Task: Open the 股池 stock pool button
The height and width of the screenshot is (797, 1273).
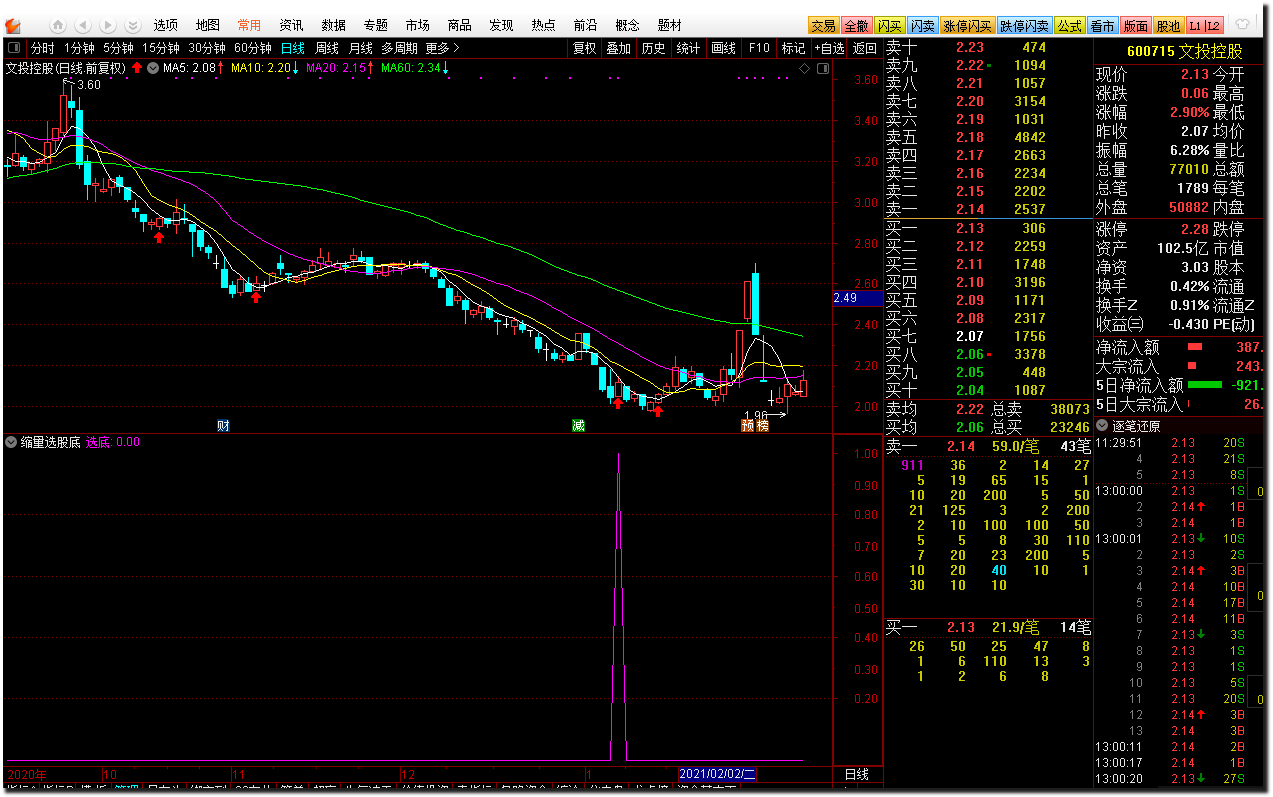Action: click(x=1167, y=26)
